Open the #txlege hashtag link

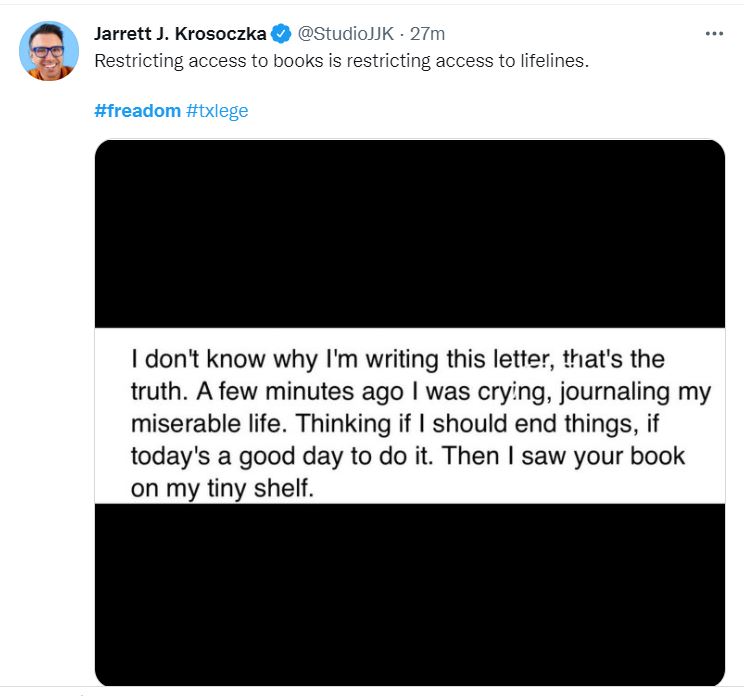217,110
